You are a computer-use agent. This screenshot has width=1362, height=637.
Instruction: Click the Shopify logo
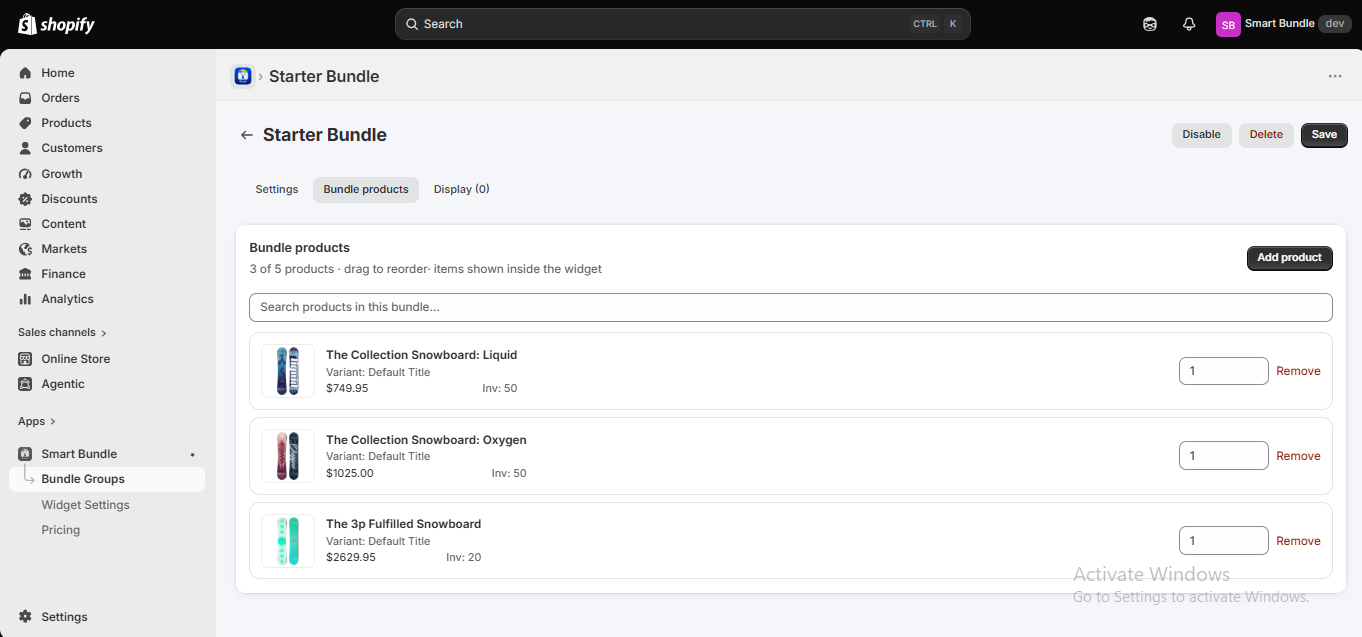point(56,24)
